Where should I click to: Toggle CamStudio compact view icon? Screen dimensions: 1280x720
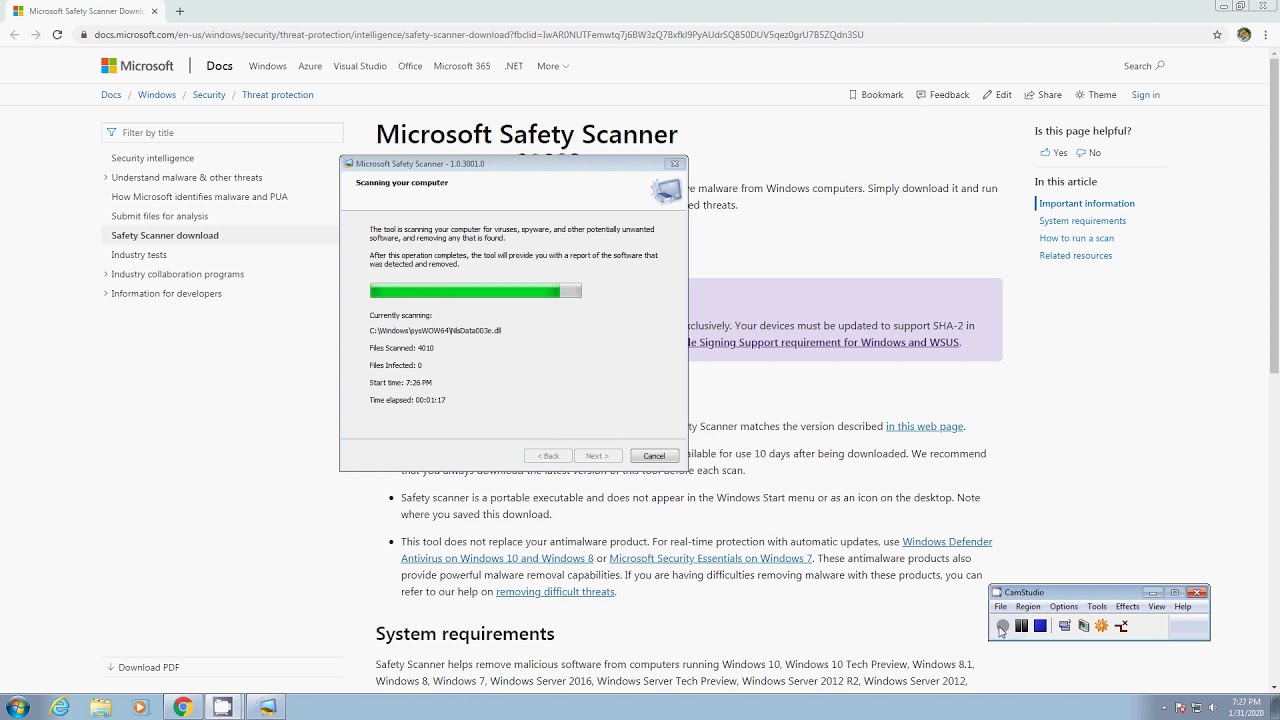(x=1064, y=626)
